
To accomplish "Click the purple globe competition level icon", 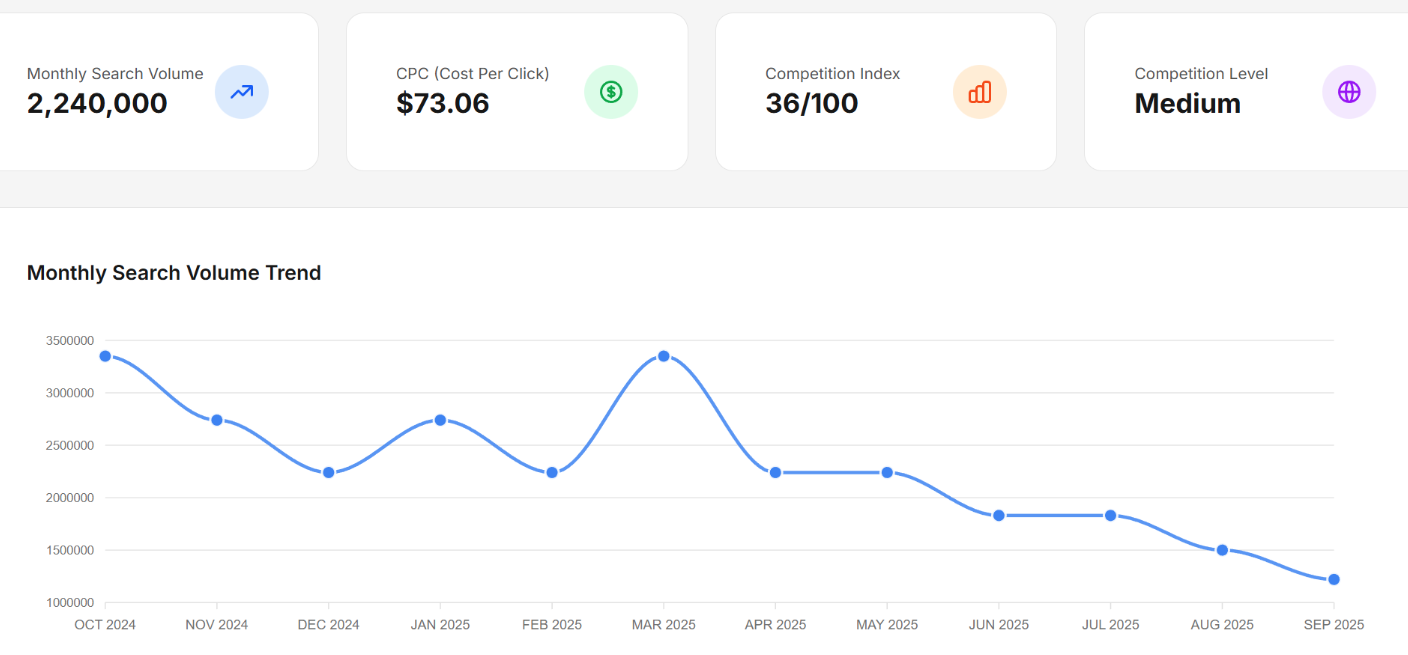I will pos(1349,92).
